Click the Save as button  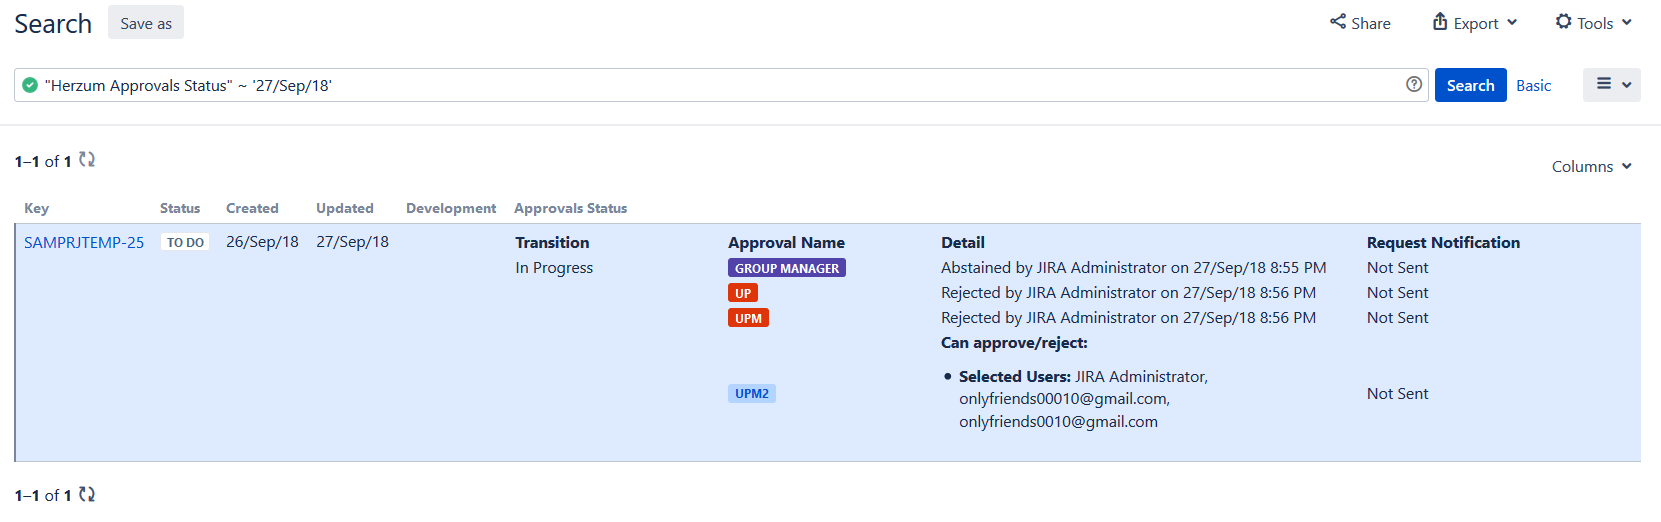146,23
